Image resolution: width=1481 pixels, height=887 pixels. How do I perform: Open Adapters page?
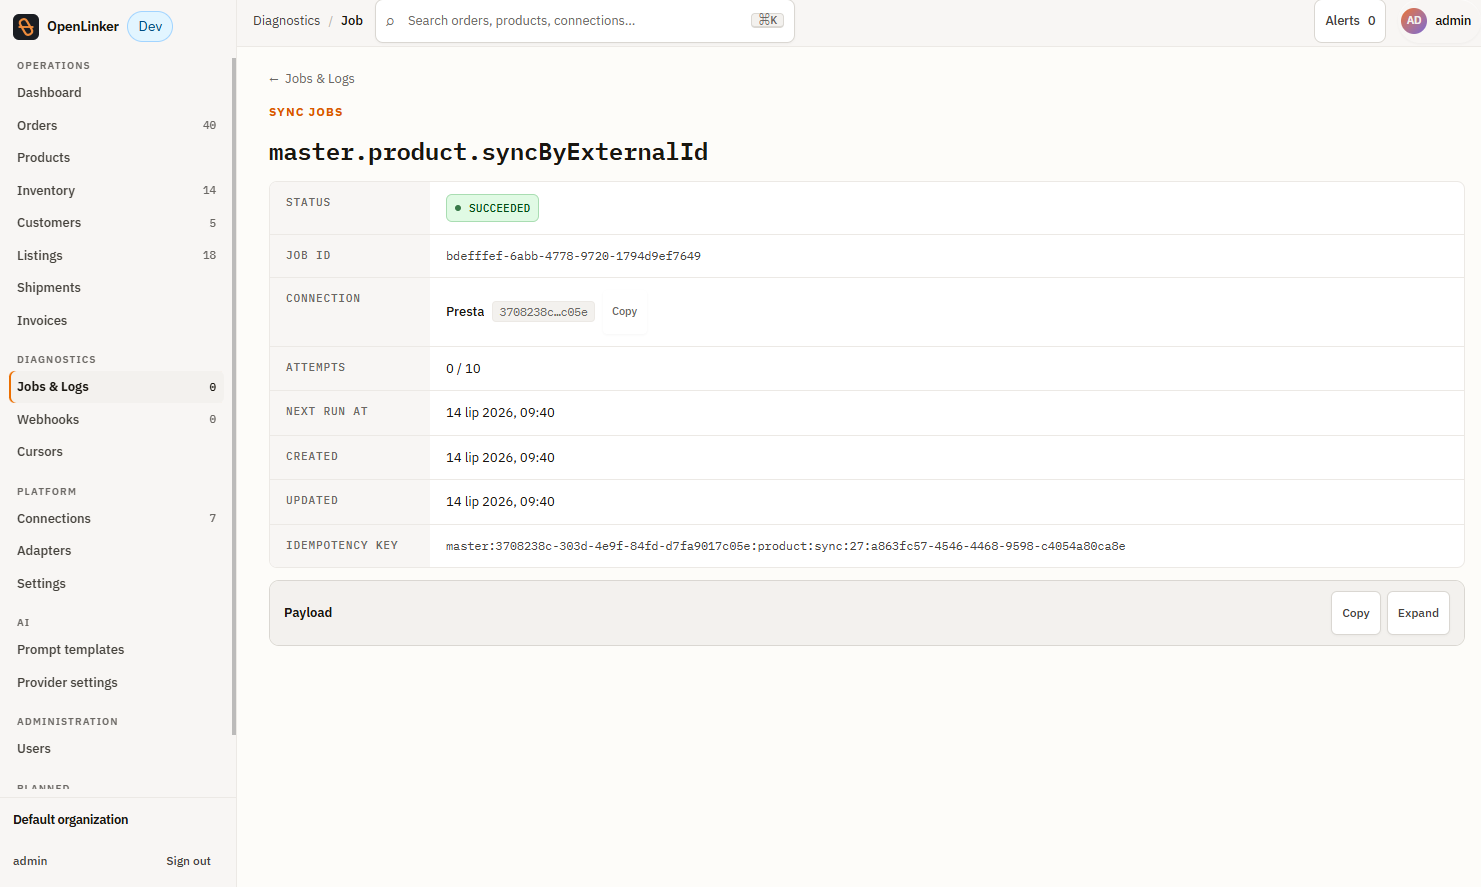click(116, 551)
